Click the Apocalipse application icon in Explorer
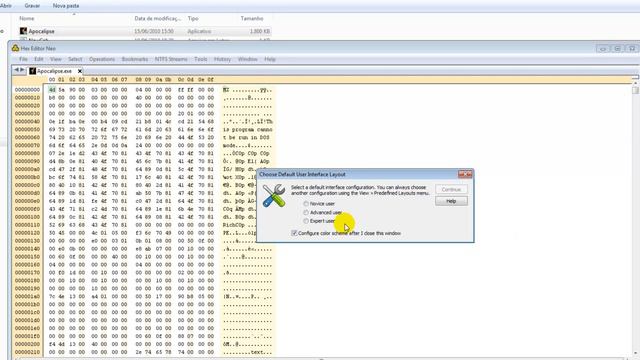 pyautogui.click(x=23, y=31)
